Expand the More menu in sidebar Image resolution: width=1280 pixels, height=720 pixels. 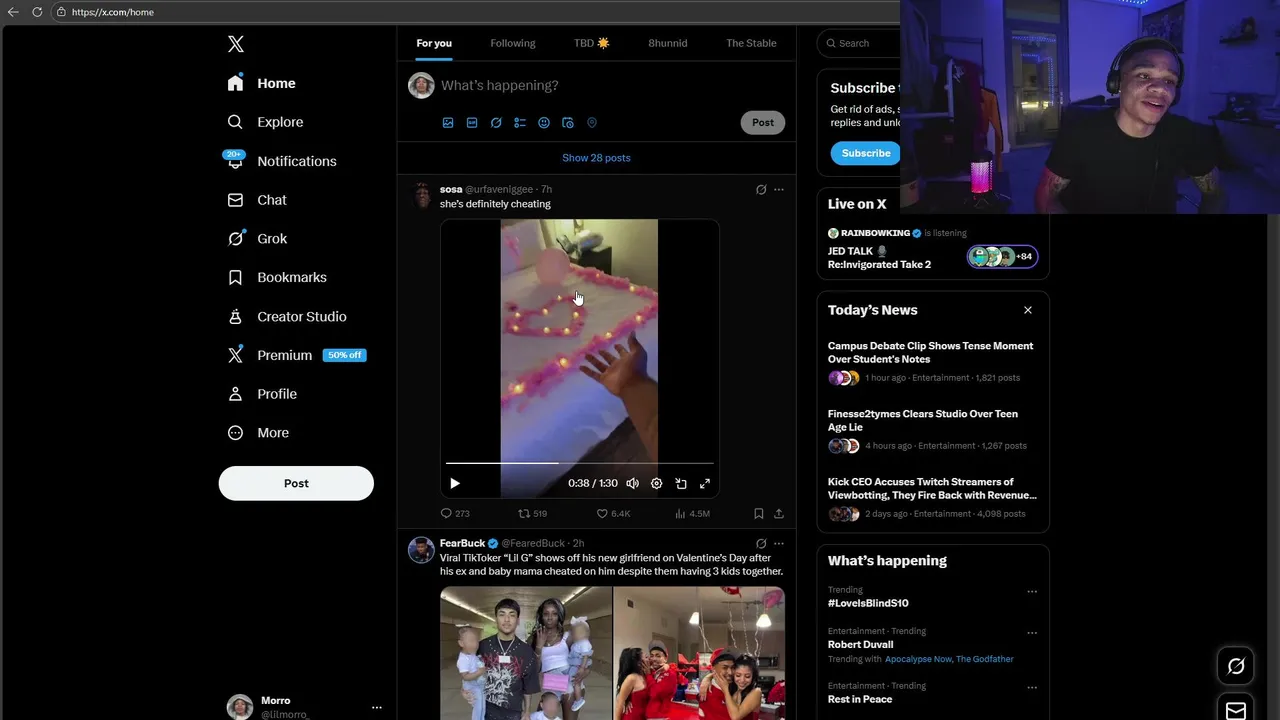pos(258,433)
